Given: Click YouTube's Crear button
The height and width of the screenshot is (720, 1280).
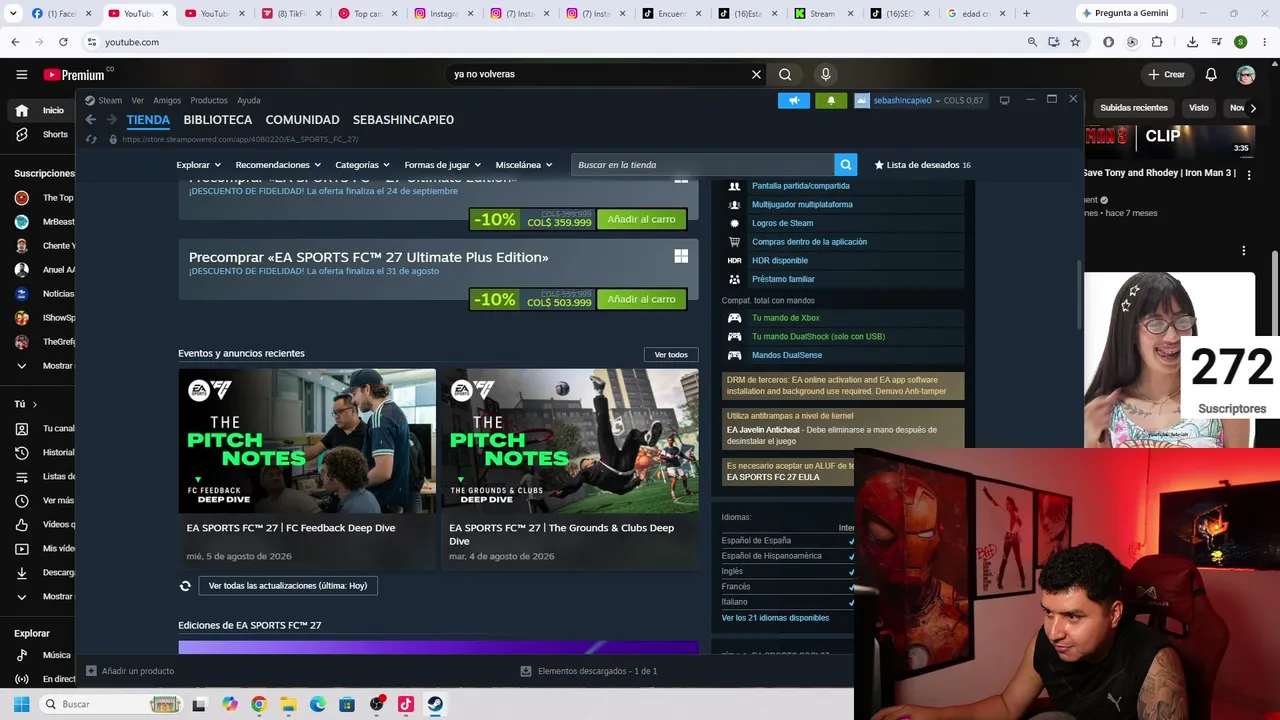Looking at the screenshot, I should point(1166,74).
